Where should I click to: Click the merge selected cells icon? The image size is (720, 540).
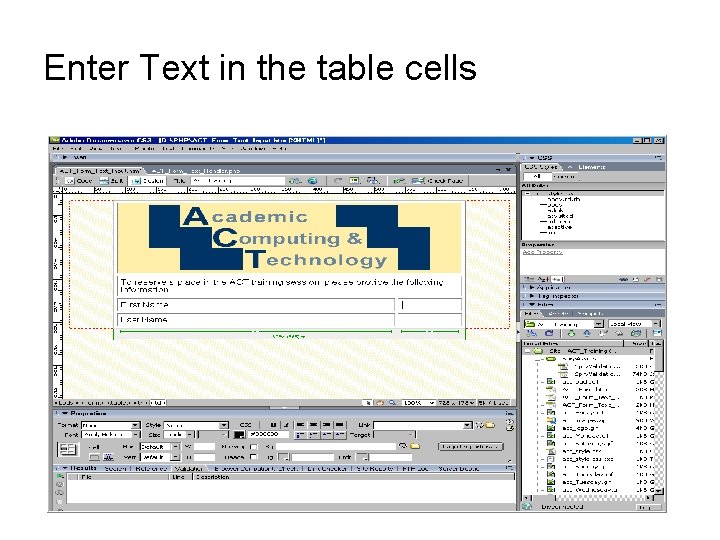[x=94, y=457]
